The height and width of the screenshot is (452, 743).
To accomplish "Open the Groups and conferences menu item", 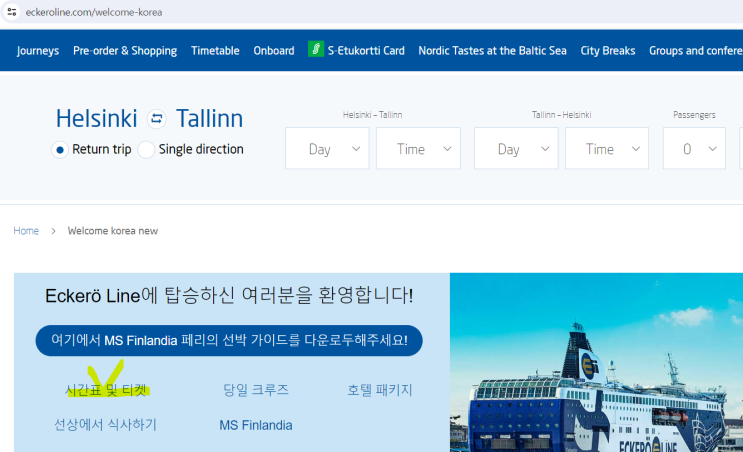I will (x=696, y=51).
